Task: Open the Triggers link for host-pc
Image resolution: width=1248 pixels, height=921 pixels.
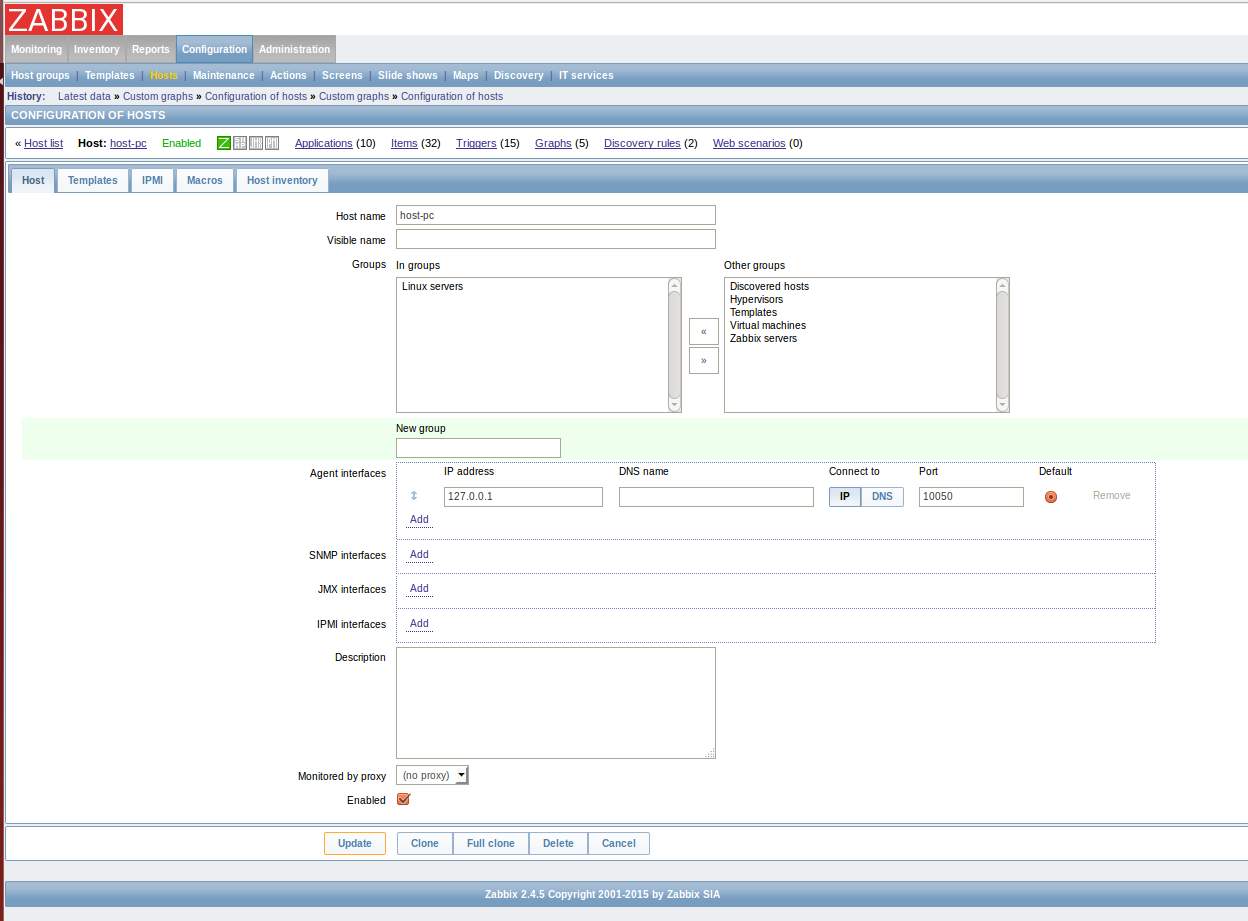Action: tap(476, 143)
